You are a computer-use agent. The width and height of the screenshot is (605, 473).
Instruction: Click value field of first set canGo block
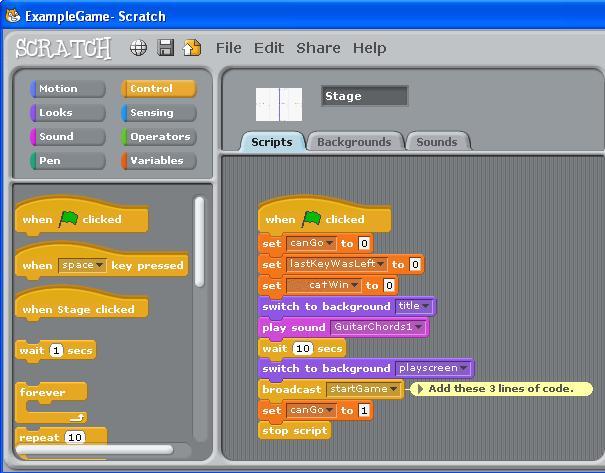click(364, 243)
